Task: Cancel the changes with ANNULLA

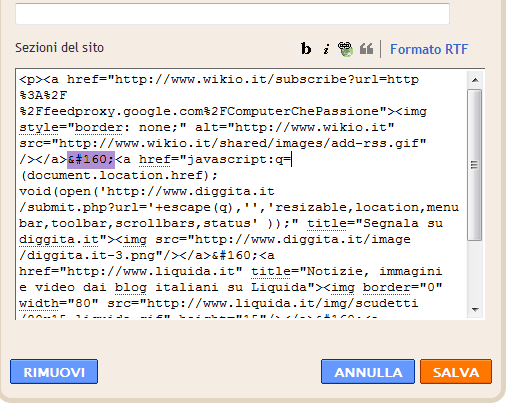Action: pos(368,372)
